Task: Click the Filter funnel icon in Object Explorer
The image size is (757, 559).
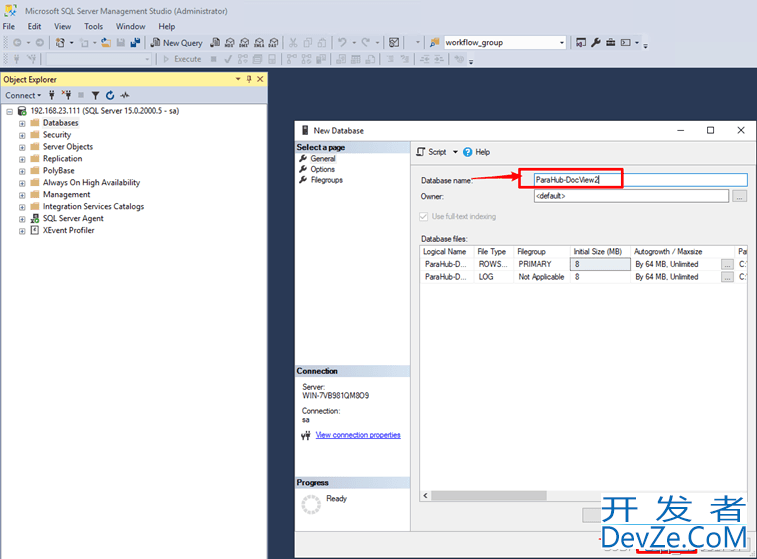Action: 96,95
